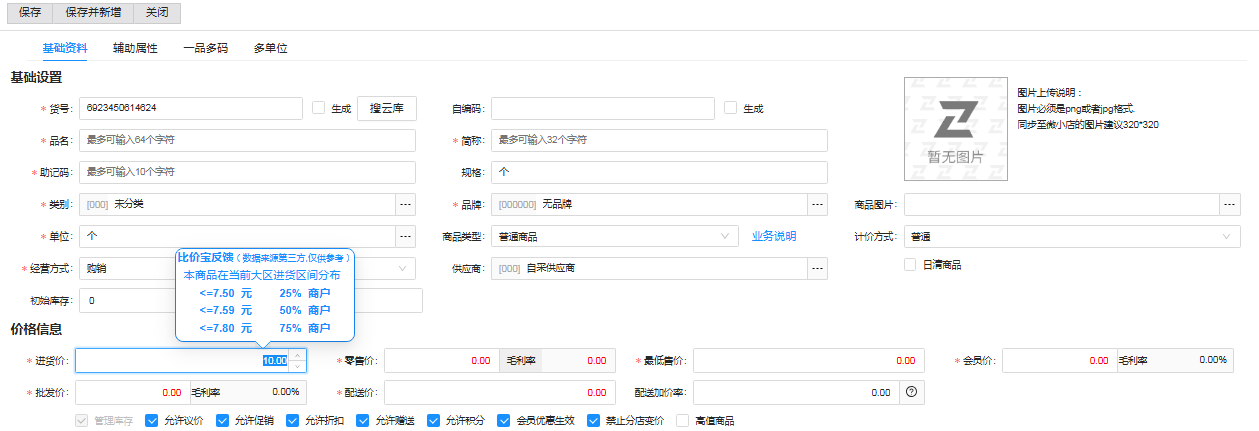Switch to the 辅助属性 tab

click(135, 48)
